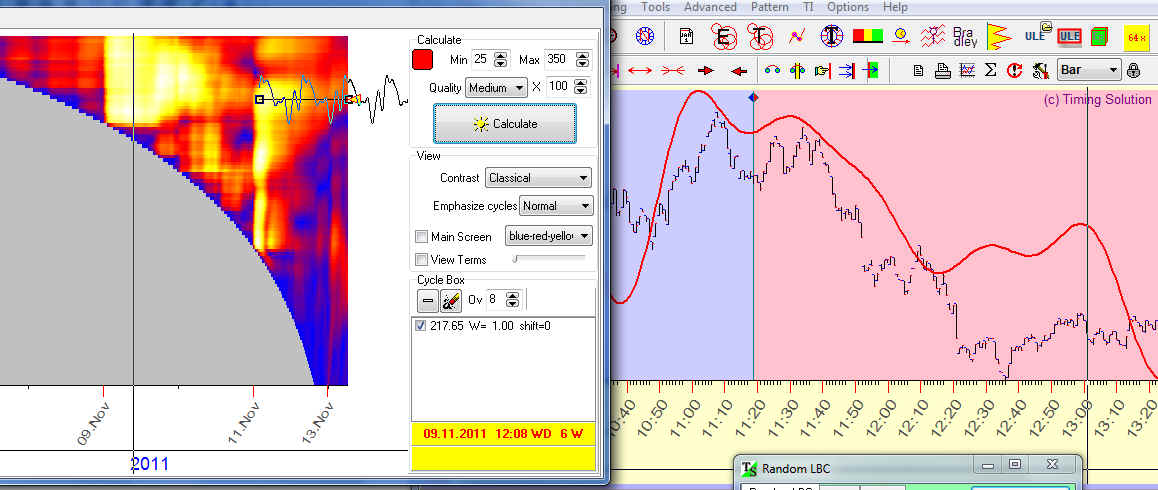
Task: Click the yellow 64x icon
Action: tap(1136, 38)
